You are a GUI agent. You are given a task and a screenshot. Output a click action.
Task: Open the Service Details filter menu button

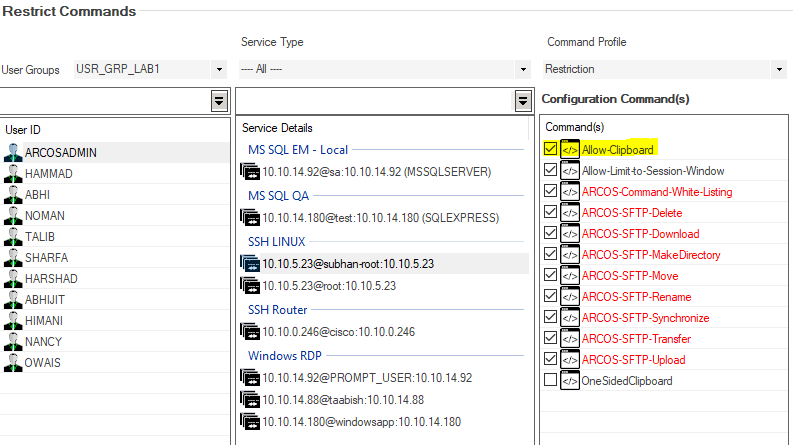tap(523, 102)
